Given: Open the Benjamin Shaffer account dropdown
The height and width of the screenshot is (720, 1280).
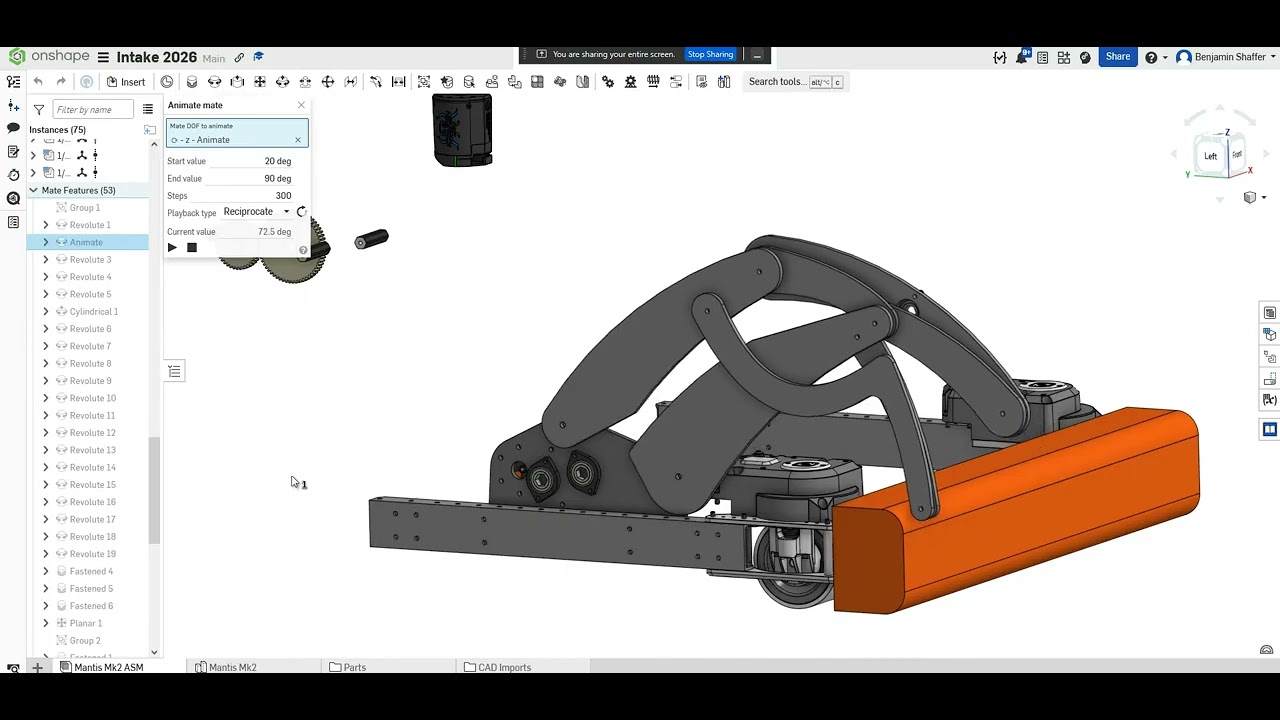Looking at the screenshot, I should (x=1224, y=57).
